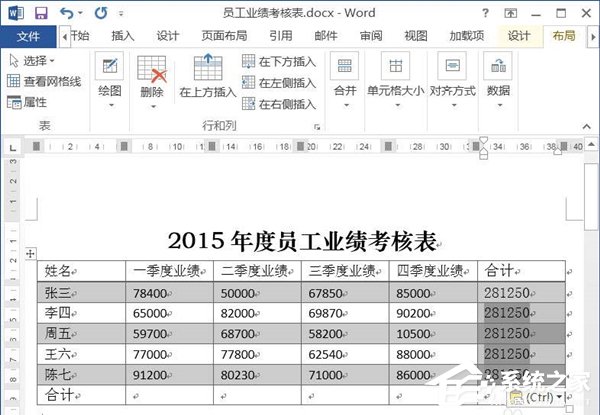
Task: Click the vertical scrollbar up arrow
Action: tap(592, 145)
